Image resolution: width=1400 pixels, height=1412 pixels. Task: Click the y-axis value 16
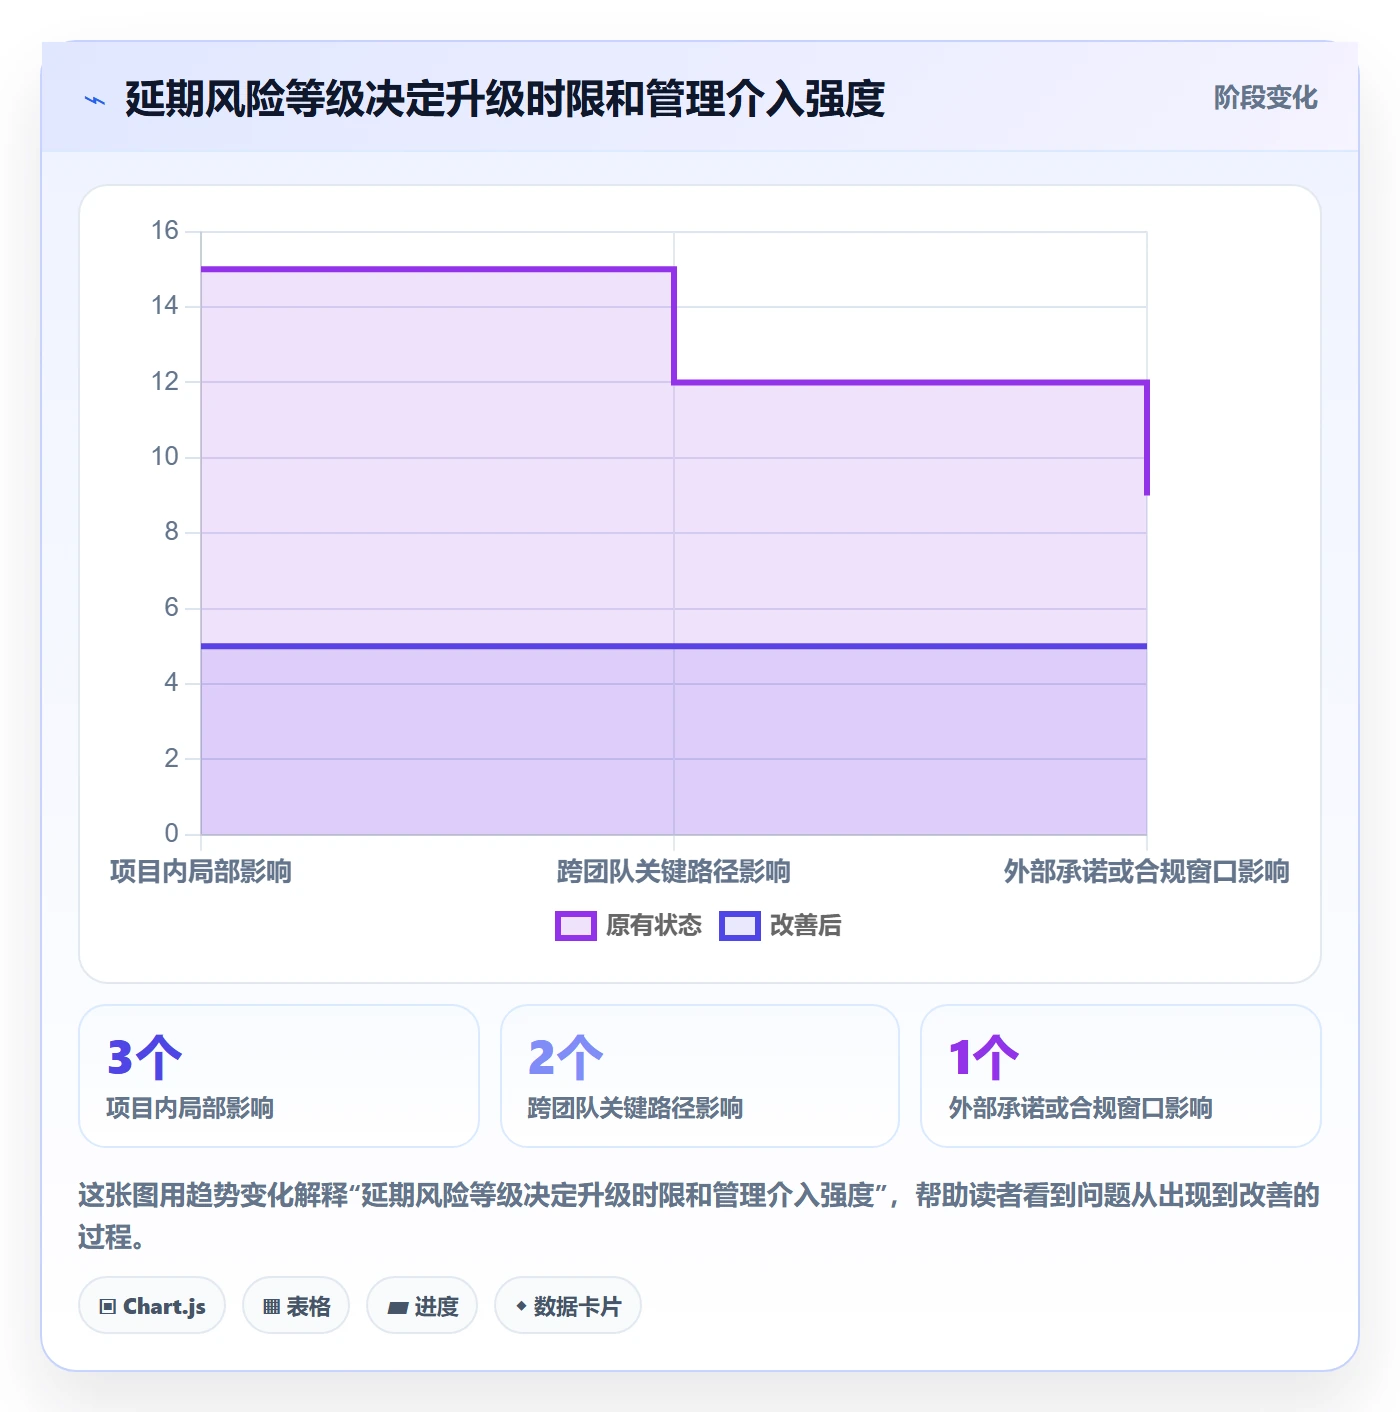(165, 231)
